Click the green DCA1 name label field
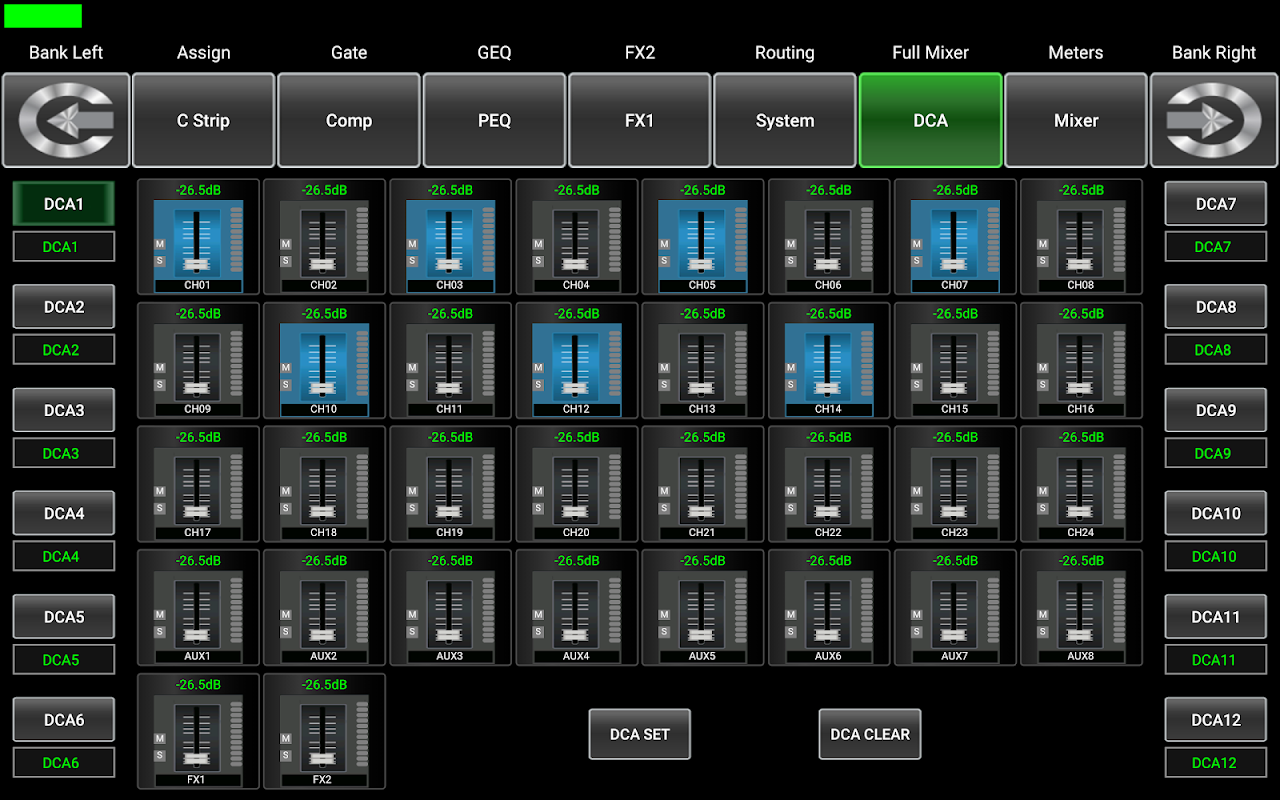Viewport: 1280px width, 800px height. pyautogui.click(x=64, y=247)
